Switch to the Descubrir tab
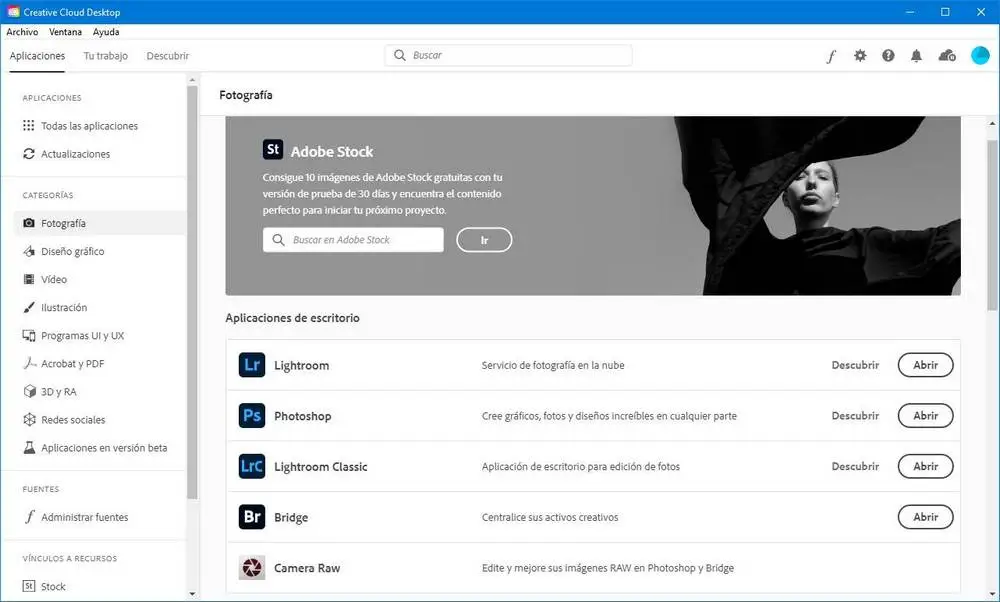This screenshot has width=1000, height=602. point(168,56)
